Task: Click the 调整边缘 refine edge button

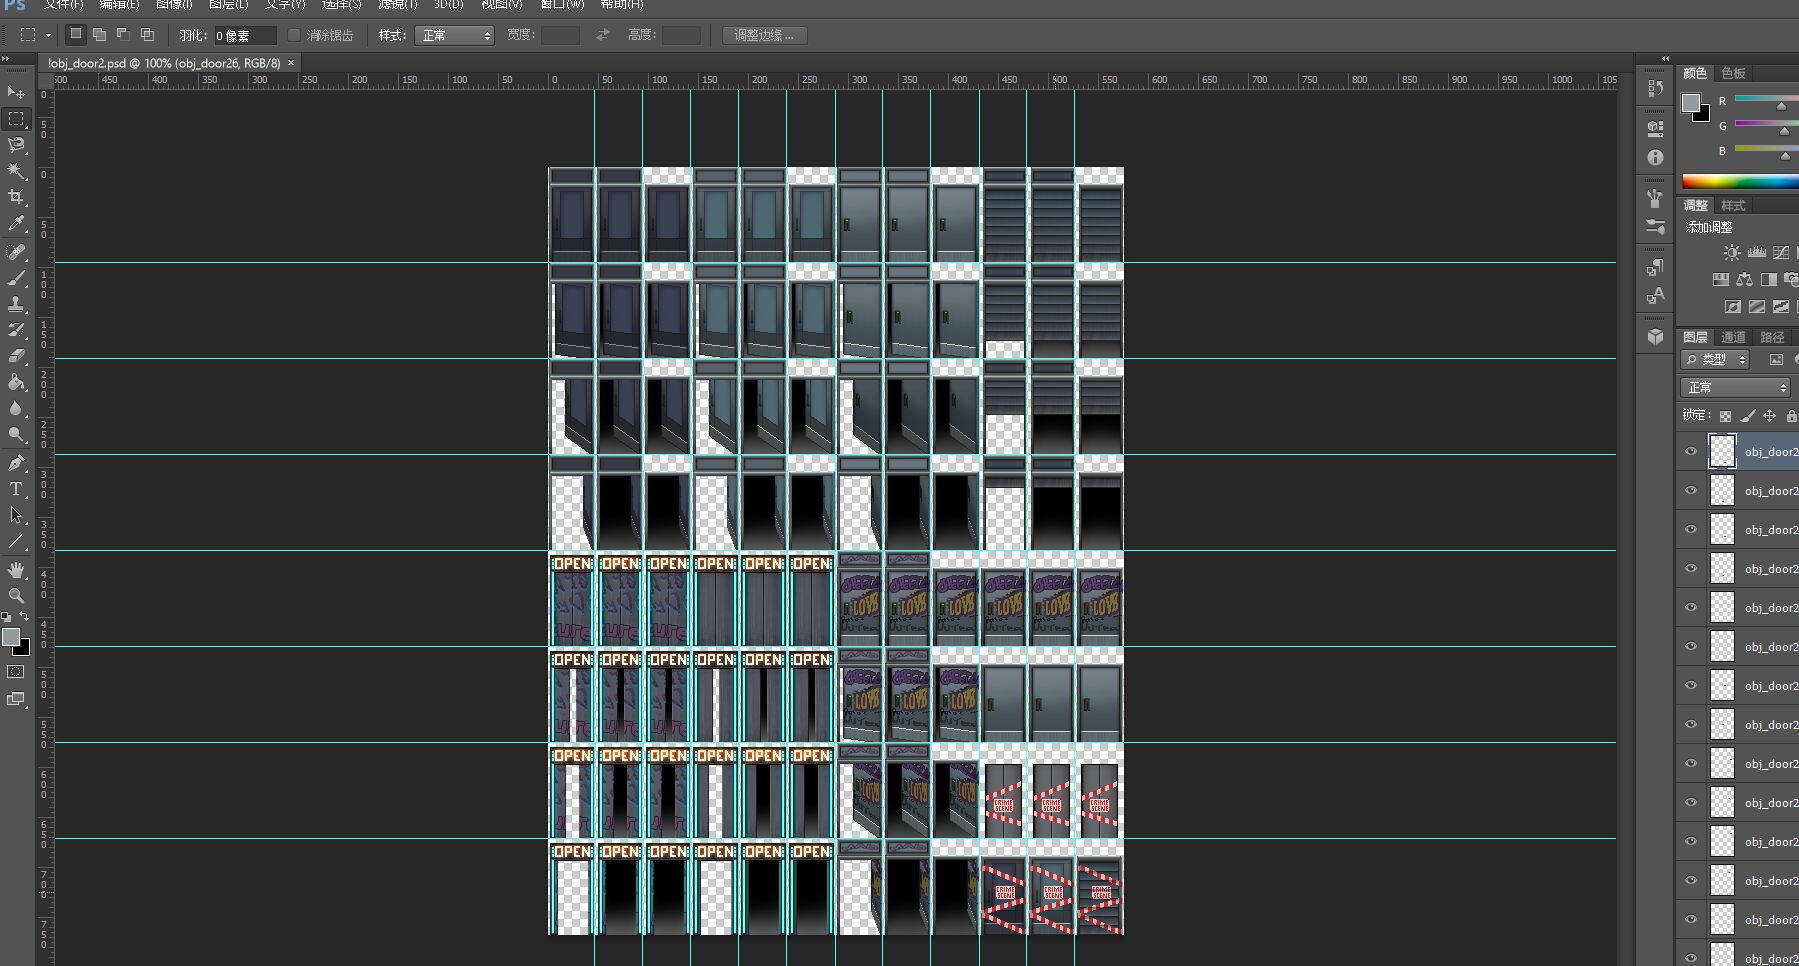Action: point(764,35)
